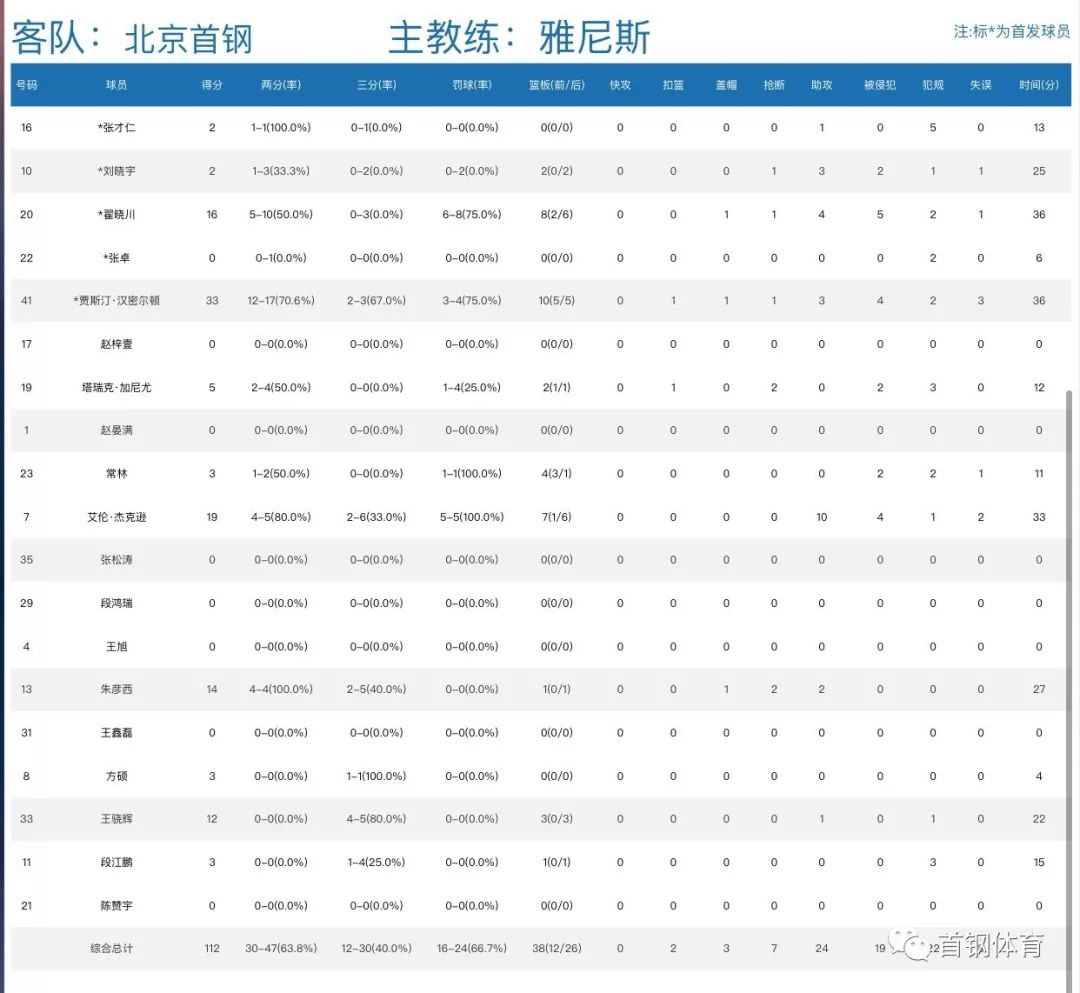1080x993 pixels.
Task: Click 汉密尔顿's rebounds value 10(5/5)
Action: [x=557, y=300]
